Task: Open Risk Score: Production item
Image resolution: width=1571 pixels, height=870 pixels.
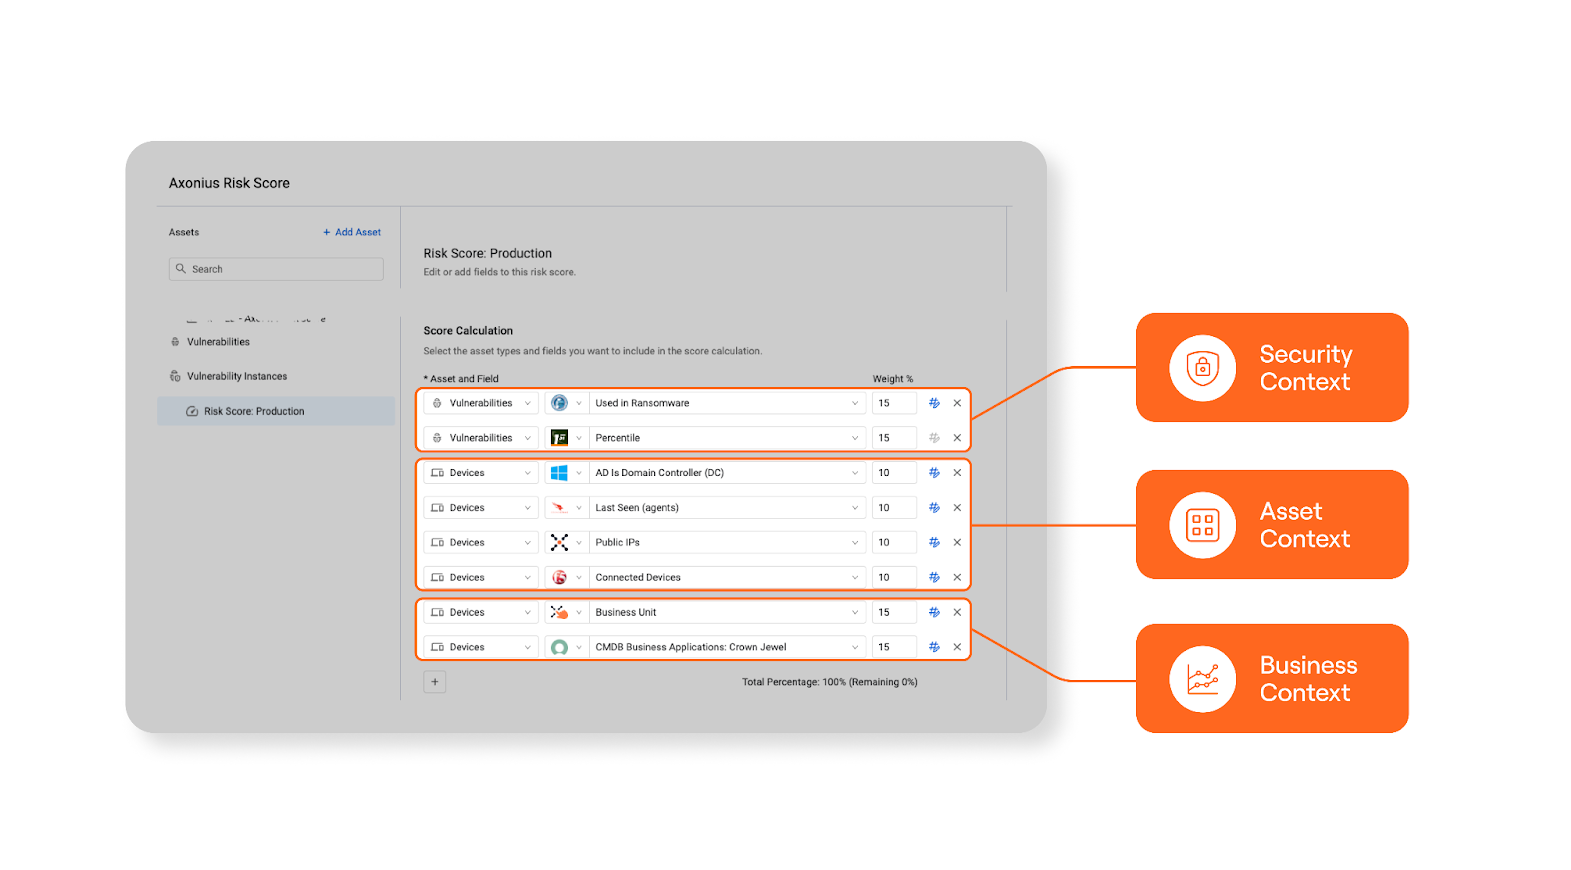Action: [276, 411]
